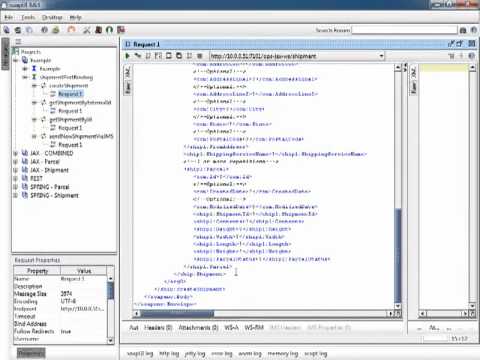Open the memory log tab
This screenshot has height=360, width=480.
(283, 354)
